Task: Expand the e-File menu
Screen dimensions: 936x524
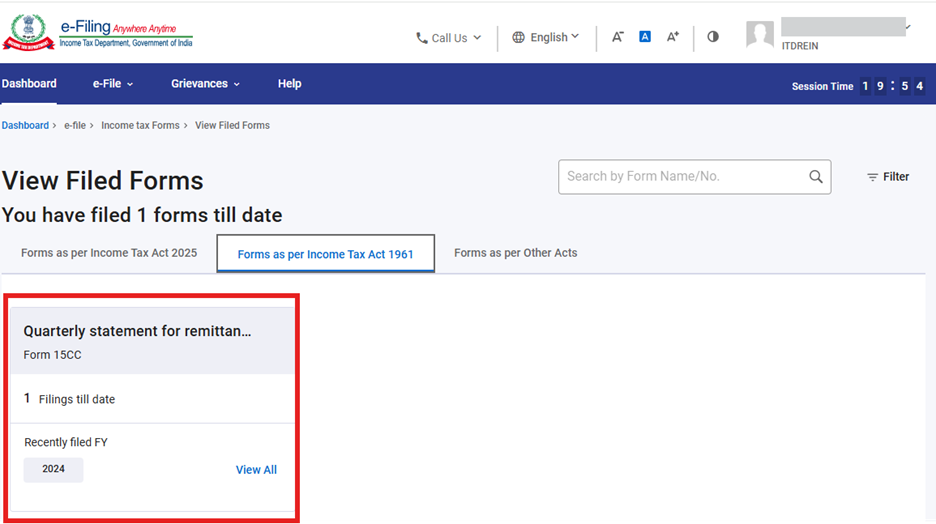Action: coord(112,84)
